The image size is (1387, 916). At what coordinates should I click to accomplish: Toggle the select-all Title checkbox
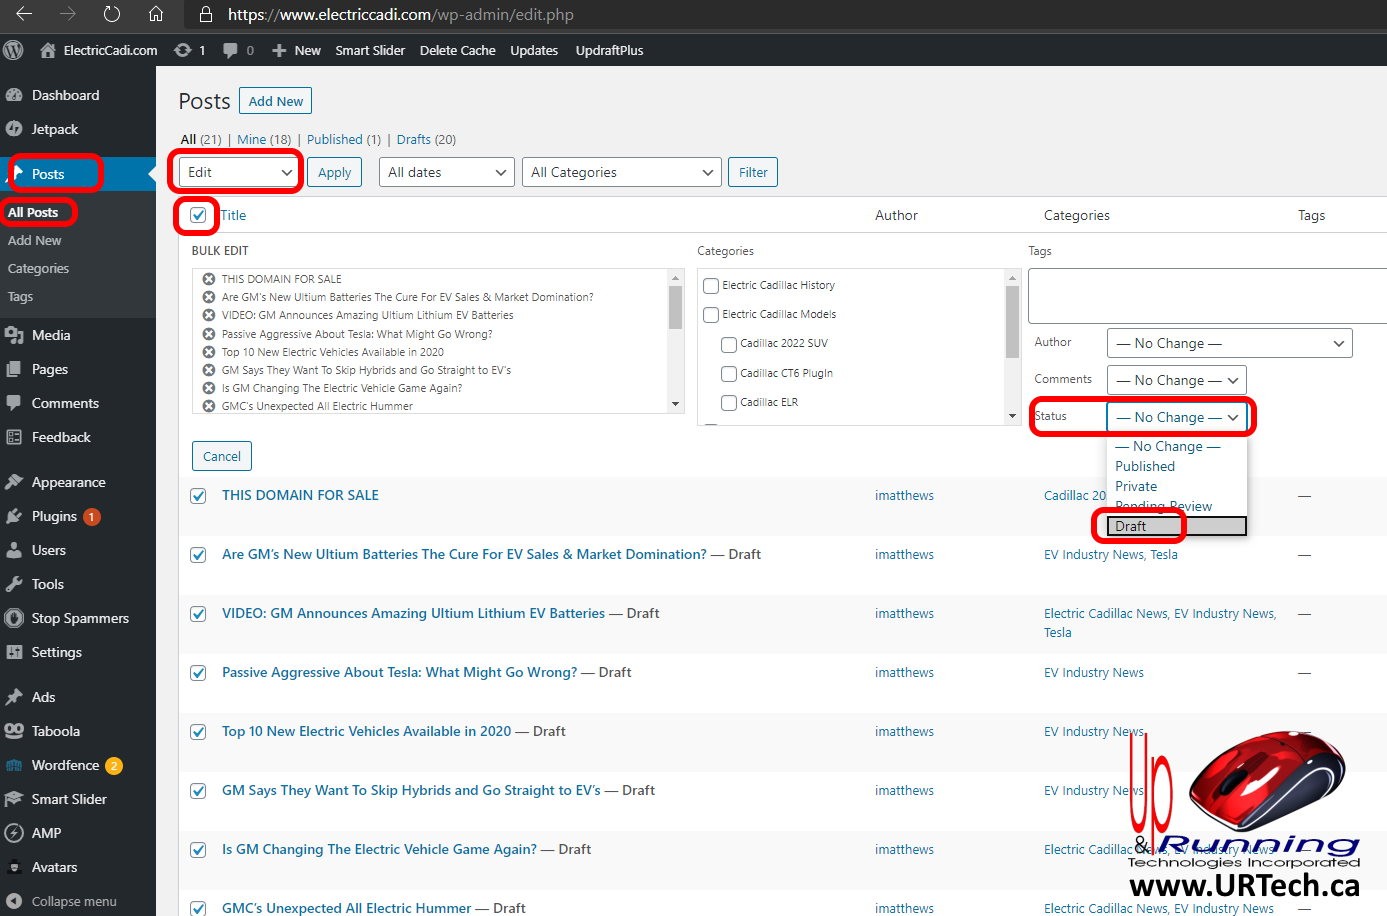[197, 215]
